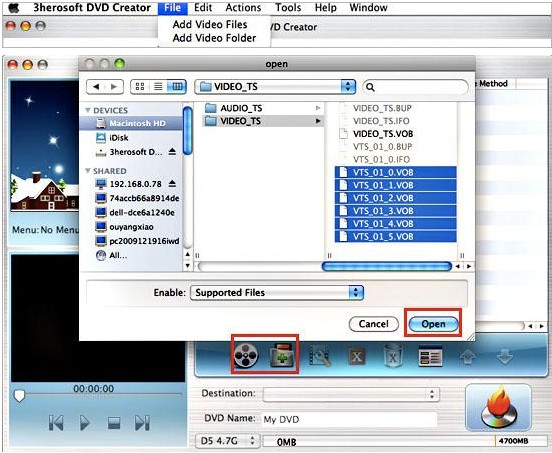Select 74accb66a8914de shared computer
This screenshot has width=552, height=453.
tap(131, 198)
